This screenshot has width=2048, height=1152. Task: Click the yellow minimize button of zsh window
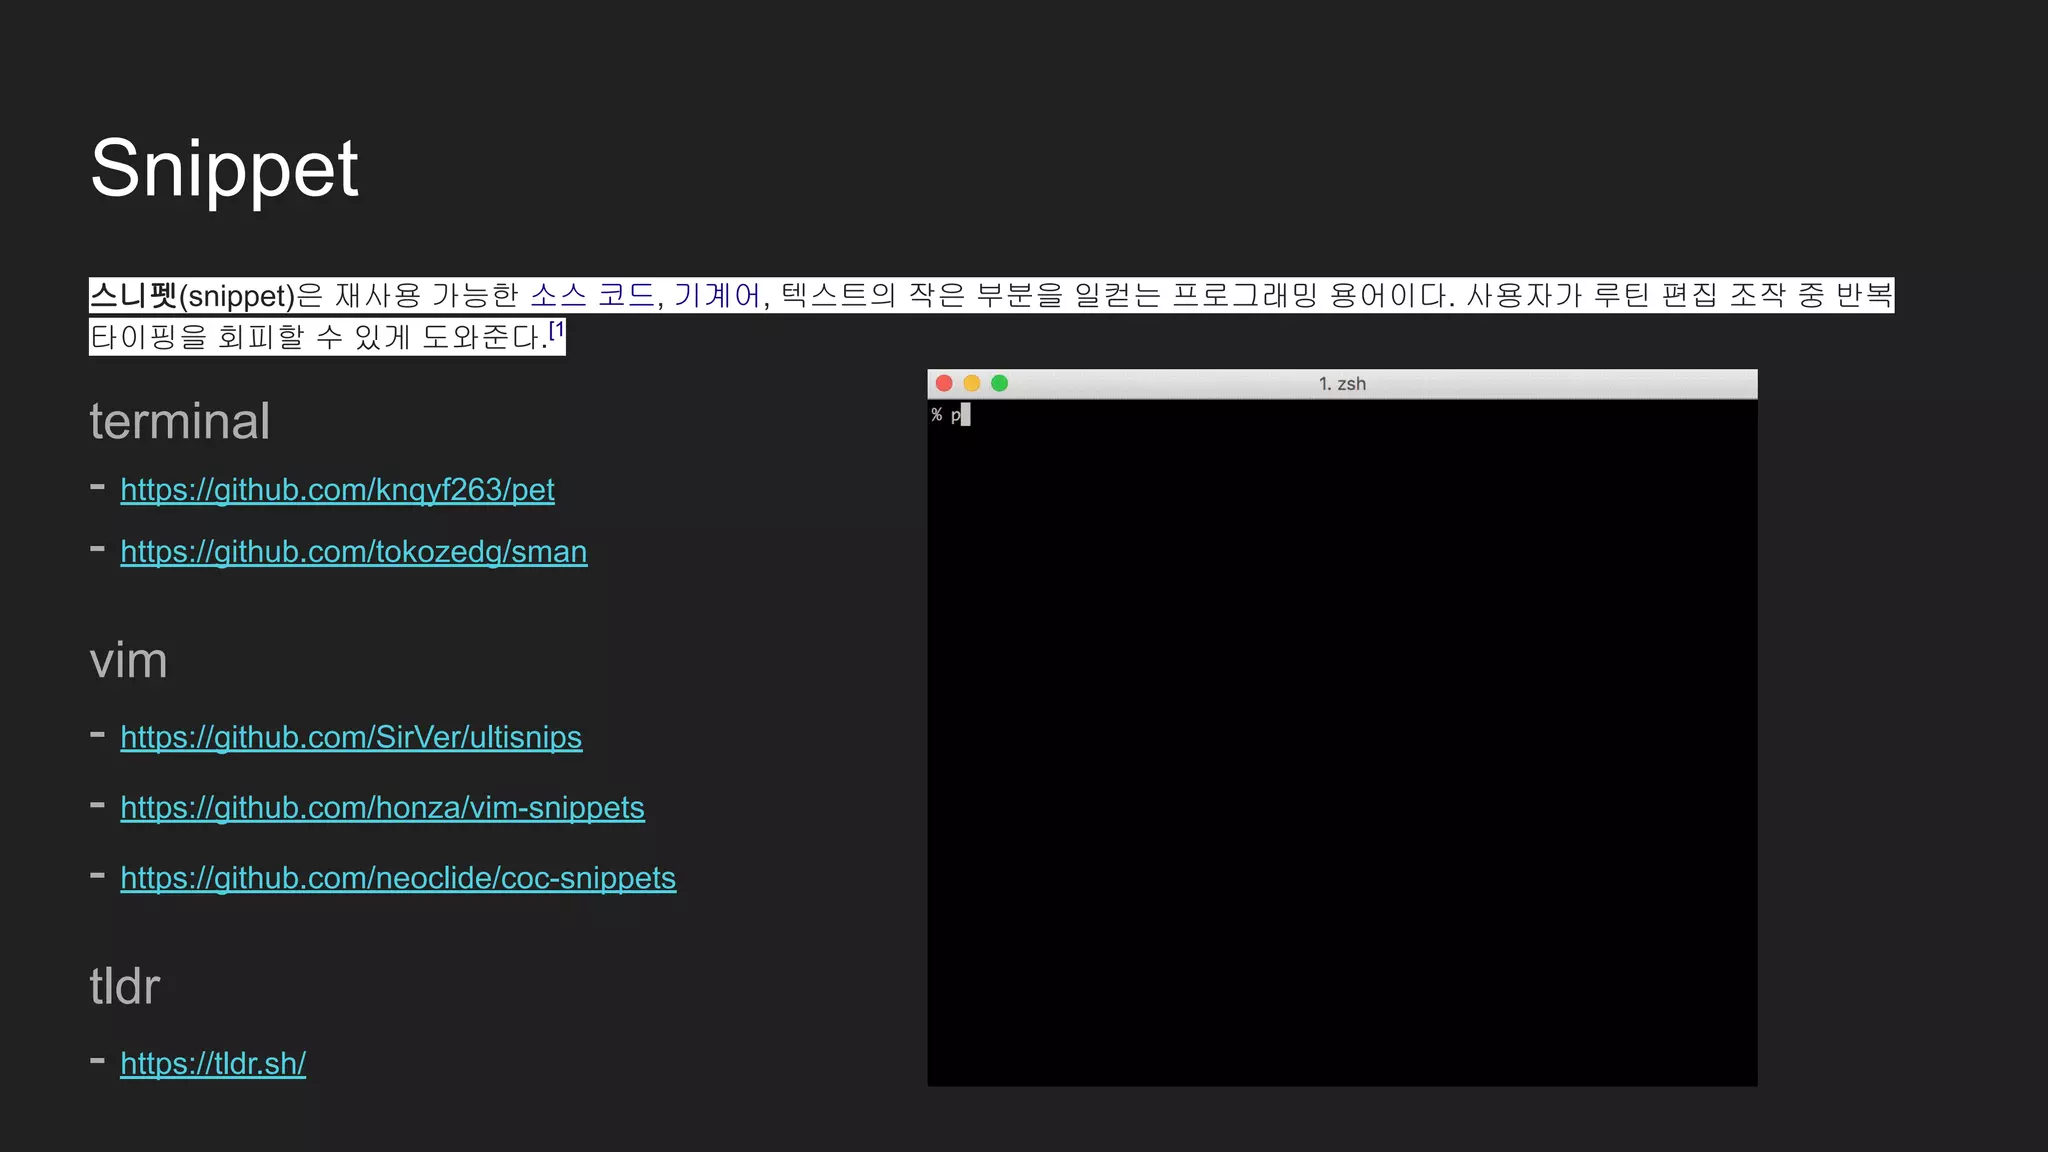pos(972,384)
